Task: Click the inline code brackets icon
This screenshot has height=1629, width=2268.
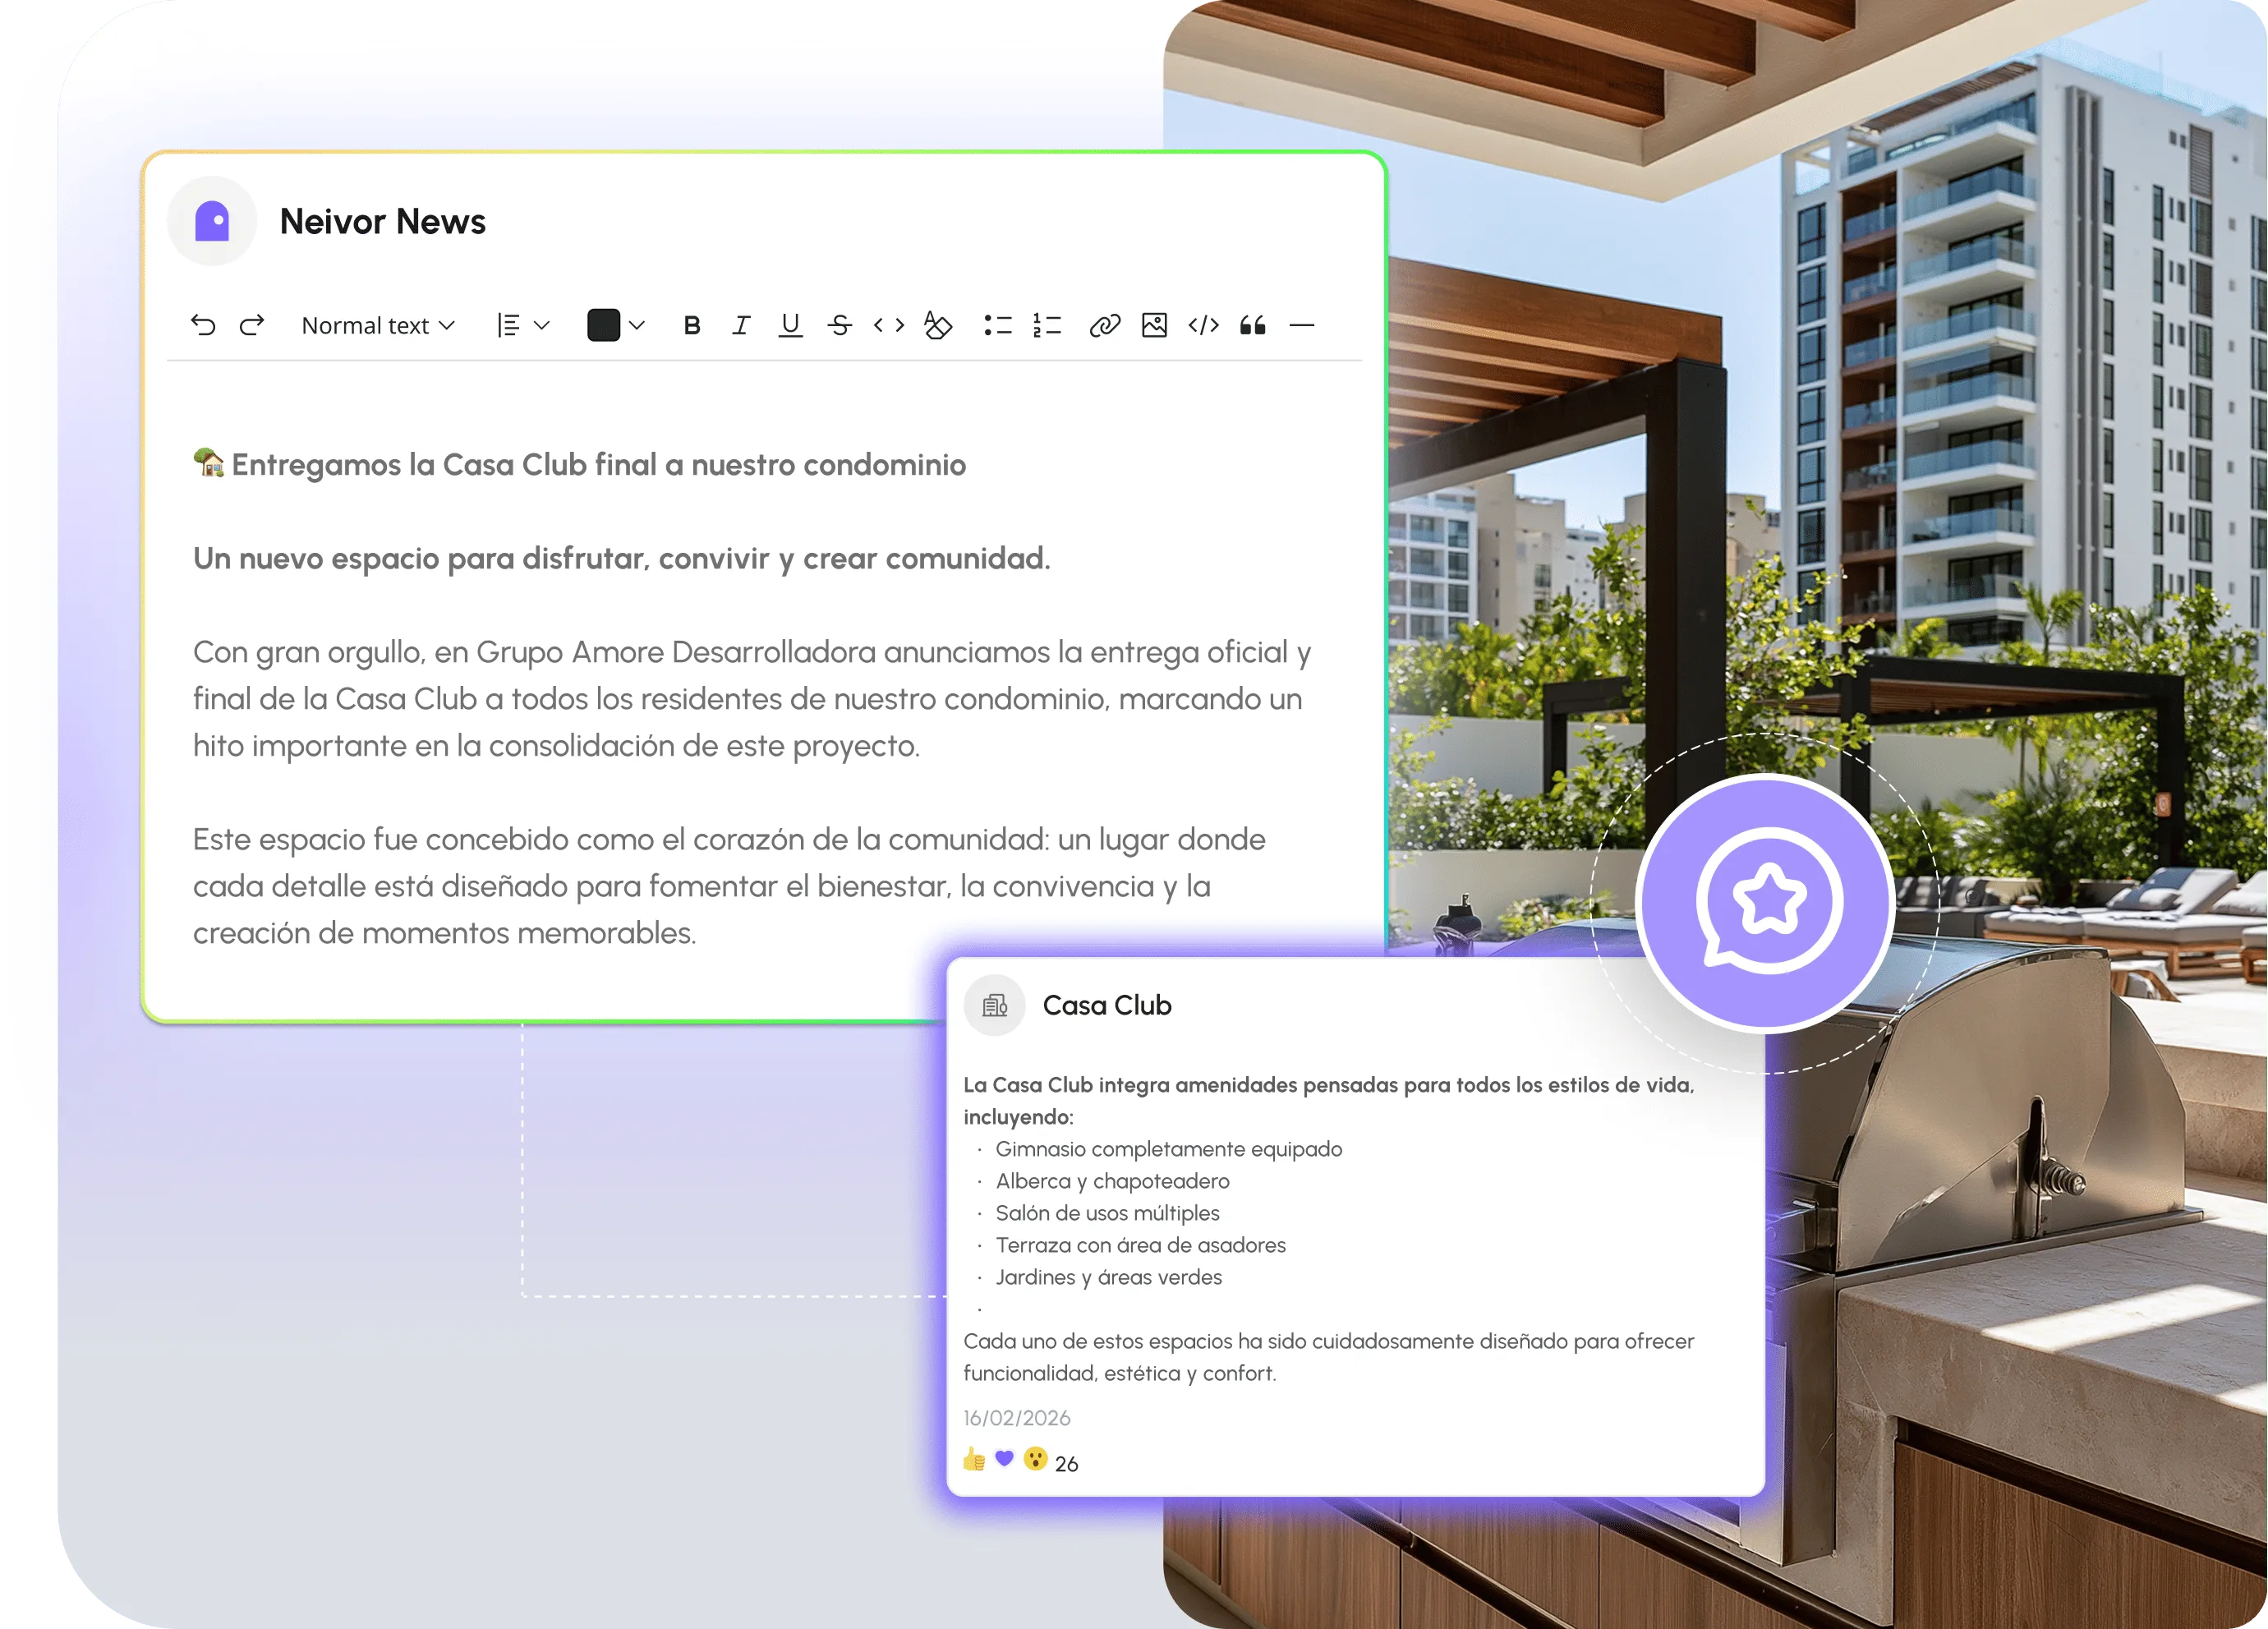Action: point(889,325)
